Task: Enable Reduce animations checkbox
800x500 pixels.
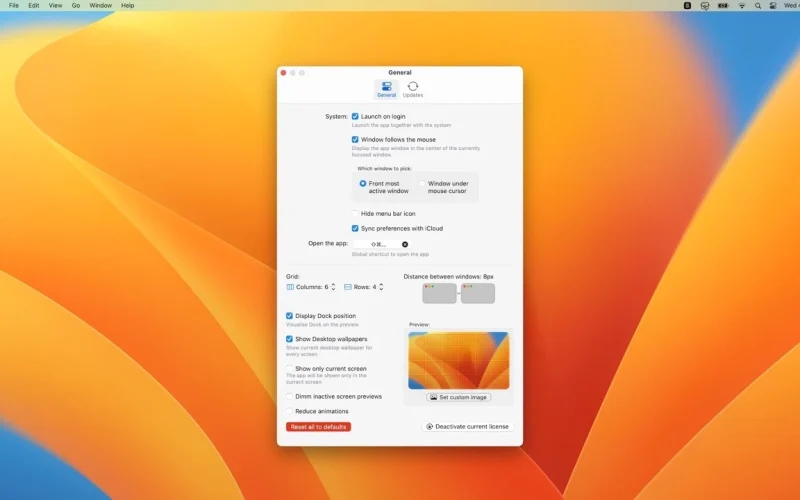Action: pos(289,411)
